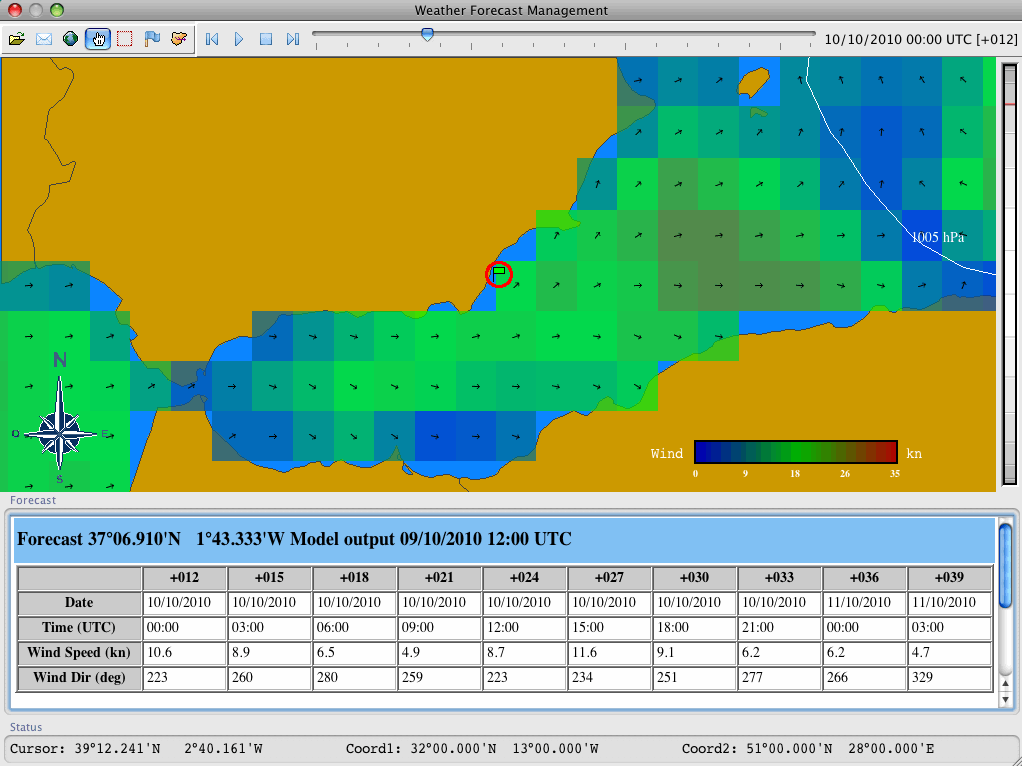This screenshot has width=1022, height=766.
Task: Click the time cell 12:00
Action: click(x=525, y=627)
